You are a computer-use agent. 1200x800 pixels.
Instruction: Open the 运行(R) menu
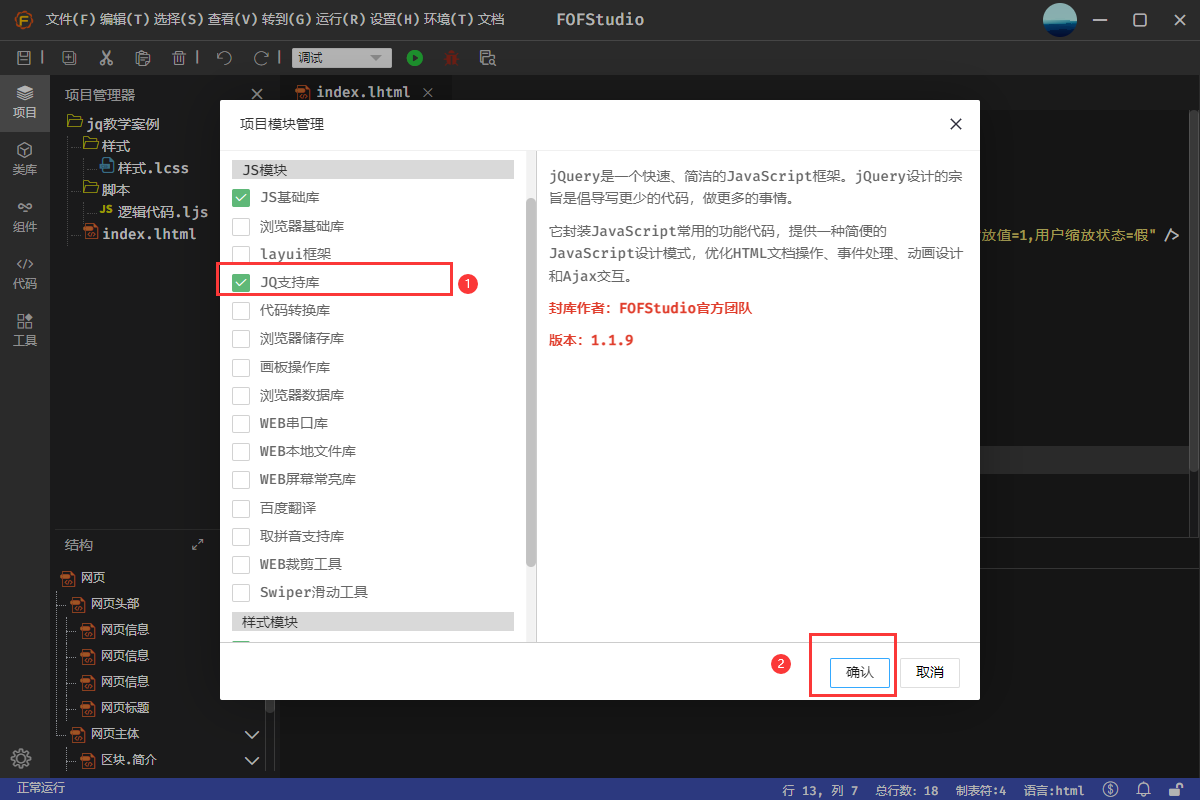340,20
